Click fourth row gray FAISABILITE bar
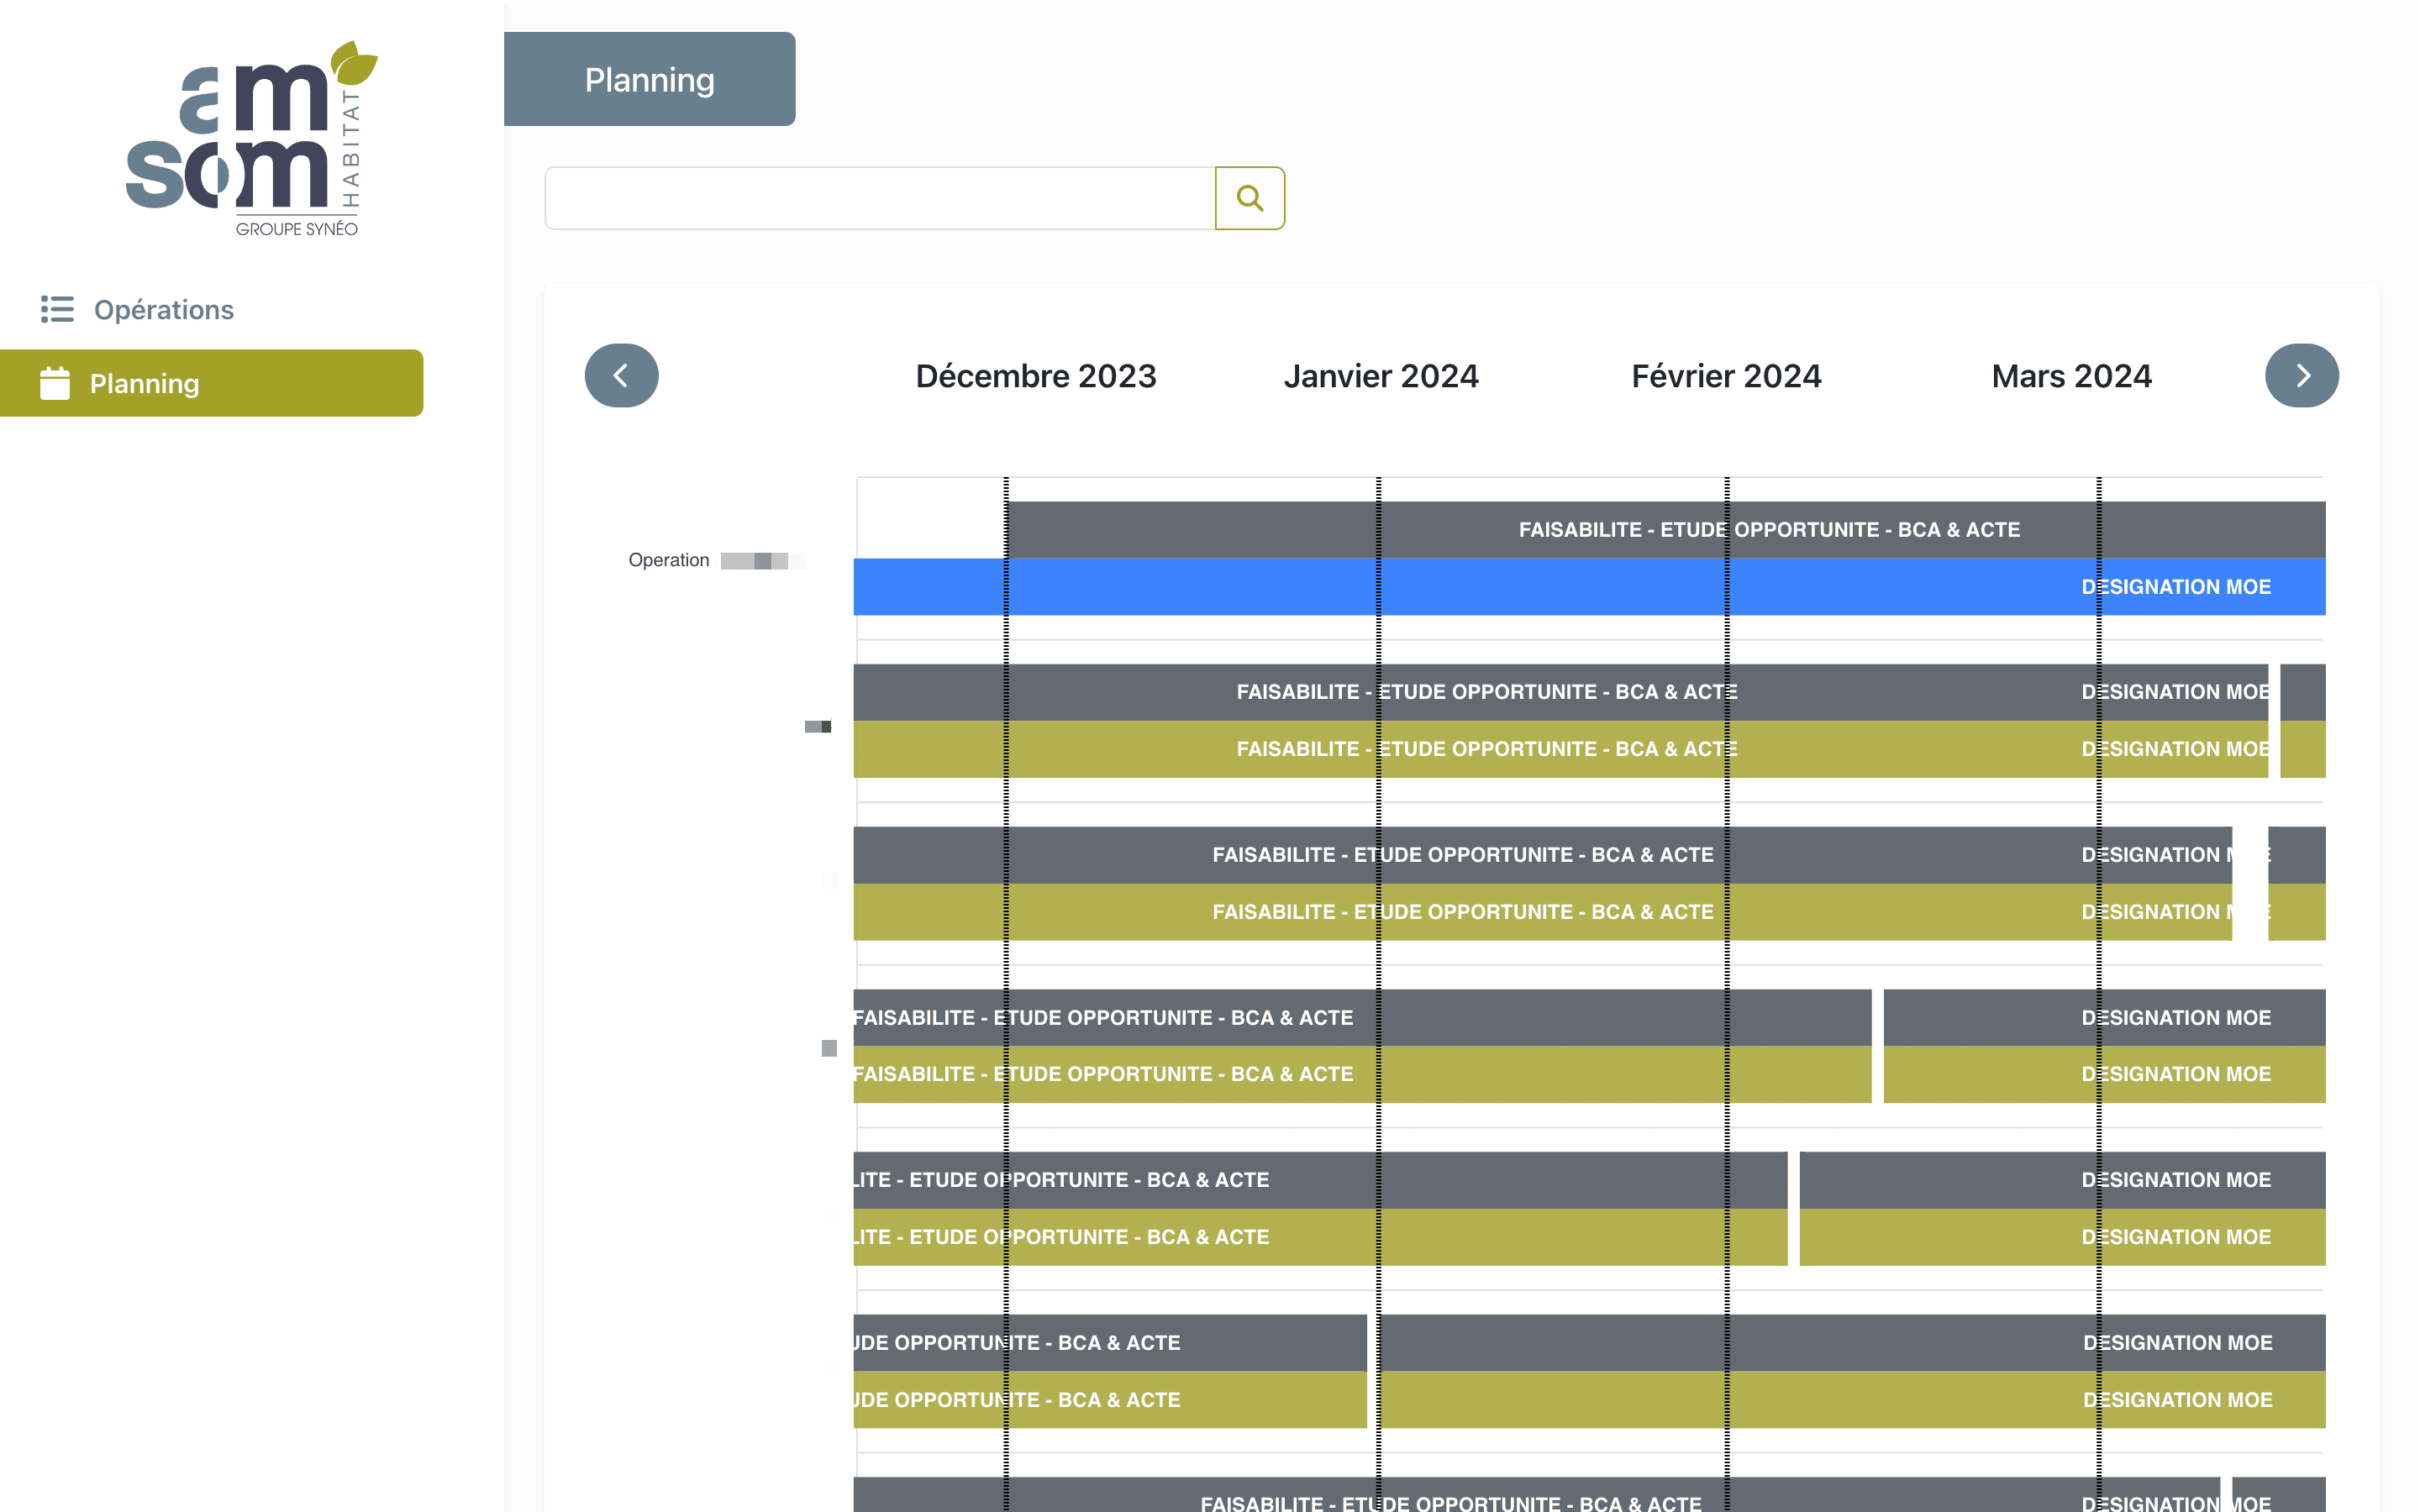Viewport: 2420px width, 1512px height. pyautogui.click(x=1362, y=1017)
